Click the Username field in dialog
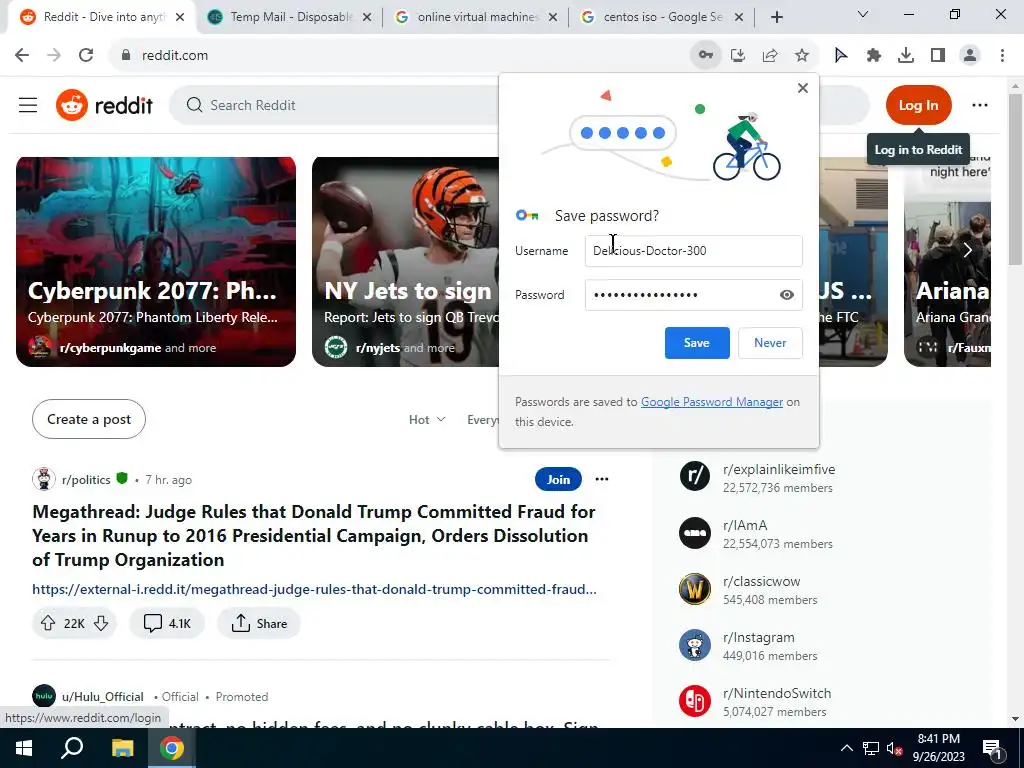Image resolution: width=1024 pixels, height=768 pixels. pos(694,251)
